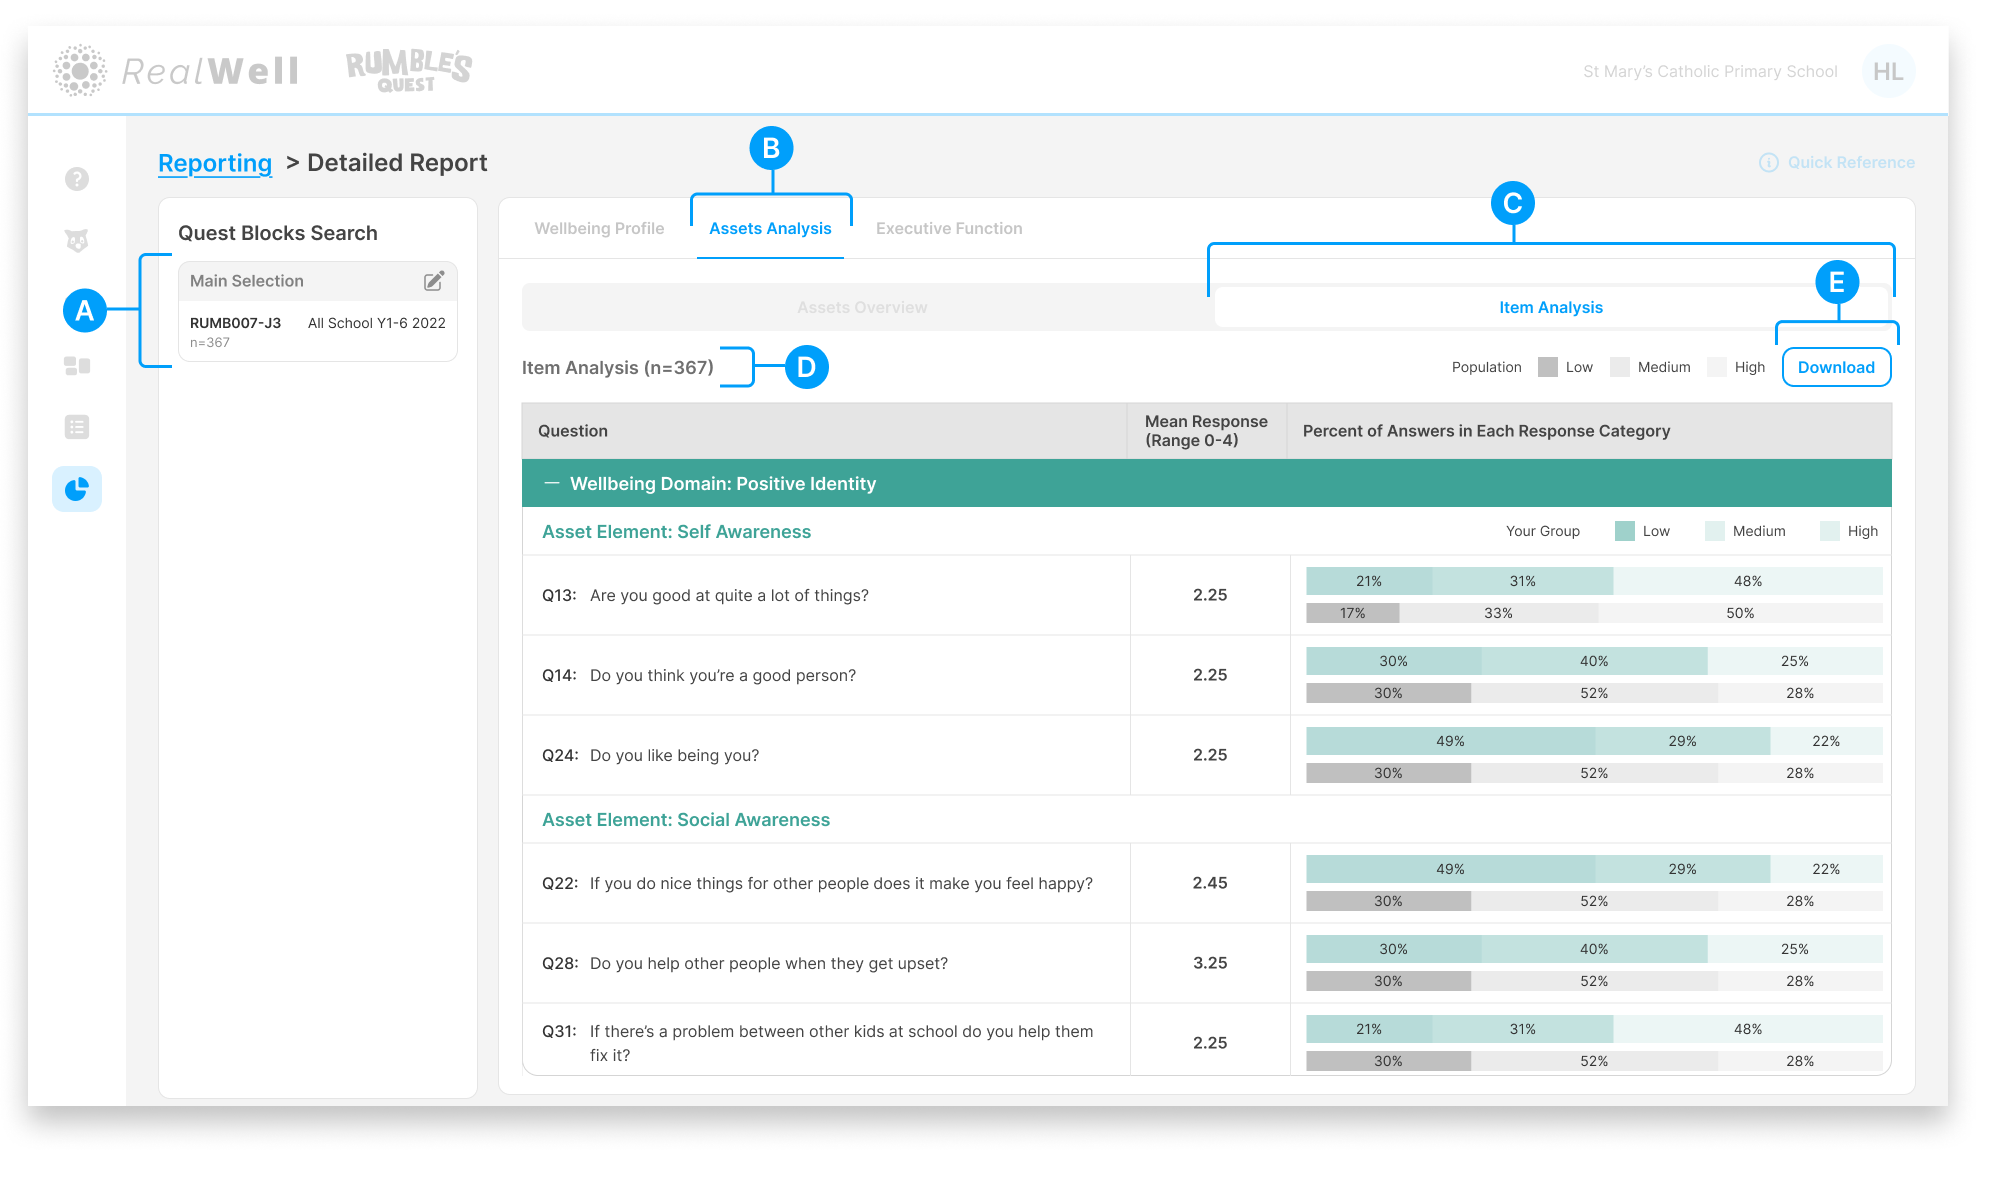Click the Rumble's Quest logo

coord(408,71)
